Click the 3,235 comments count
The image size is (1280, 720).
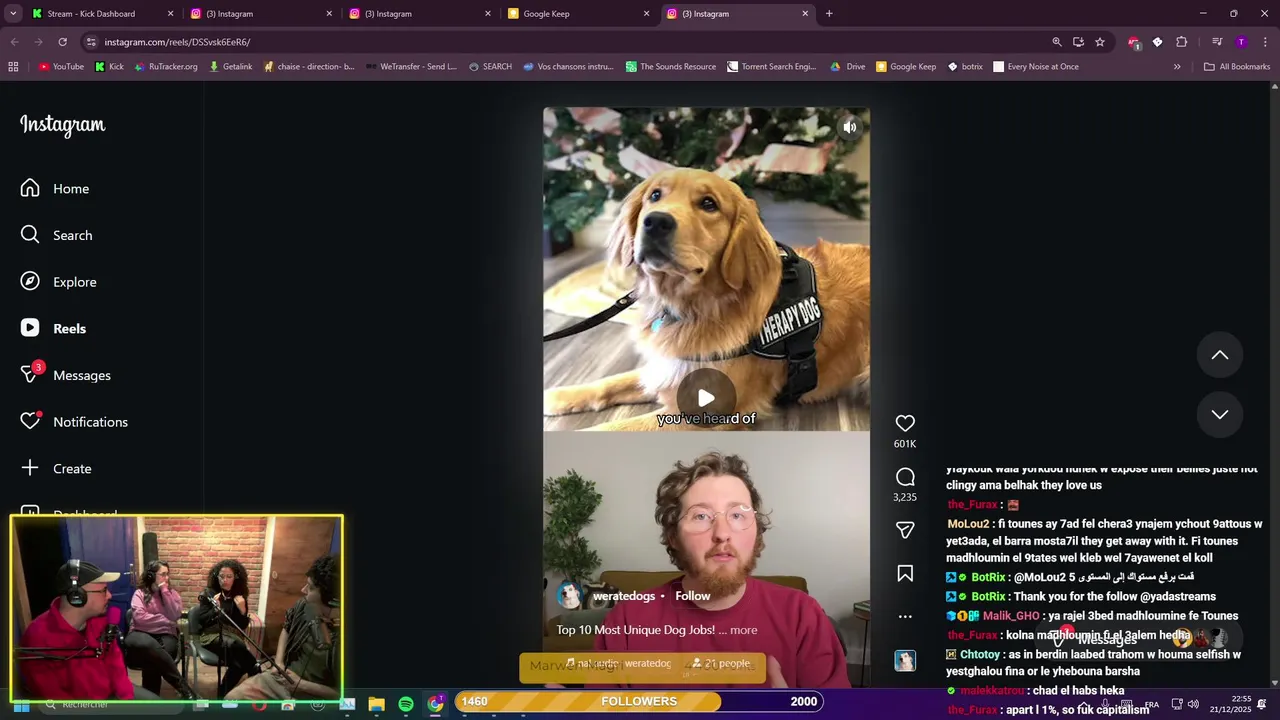(905, 497)
